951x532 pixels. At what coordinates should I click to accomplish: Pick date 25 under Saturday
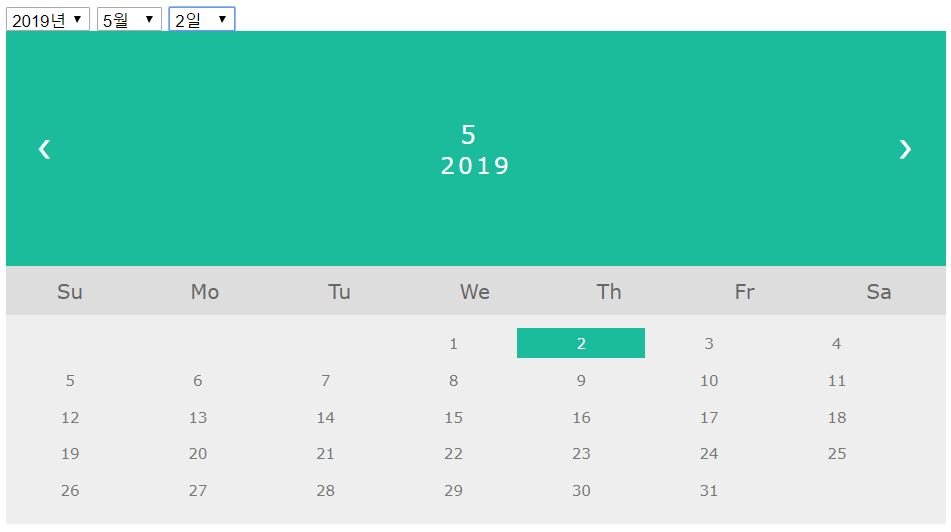pos(836,454)
